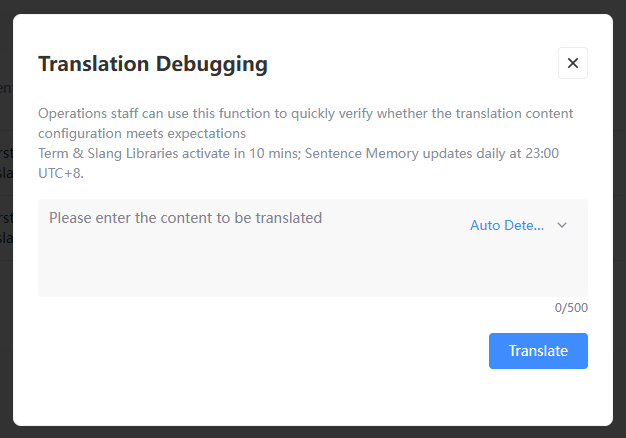Click the 'Operations staff can use this function' line

[305, 113]
